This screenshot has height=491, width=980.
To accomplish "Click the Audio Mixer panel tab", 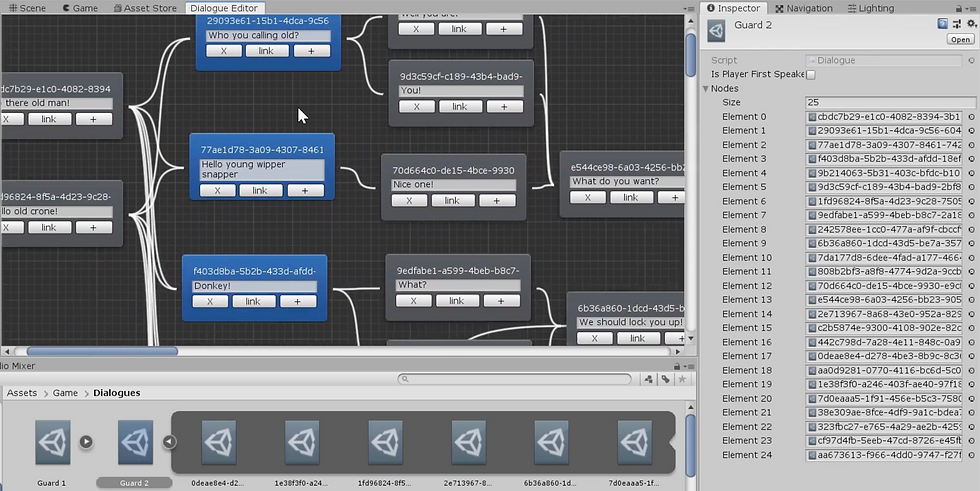I will tap(18, 366).
